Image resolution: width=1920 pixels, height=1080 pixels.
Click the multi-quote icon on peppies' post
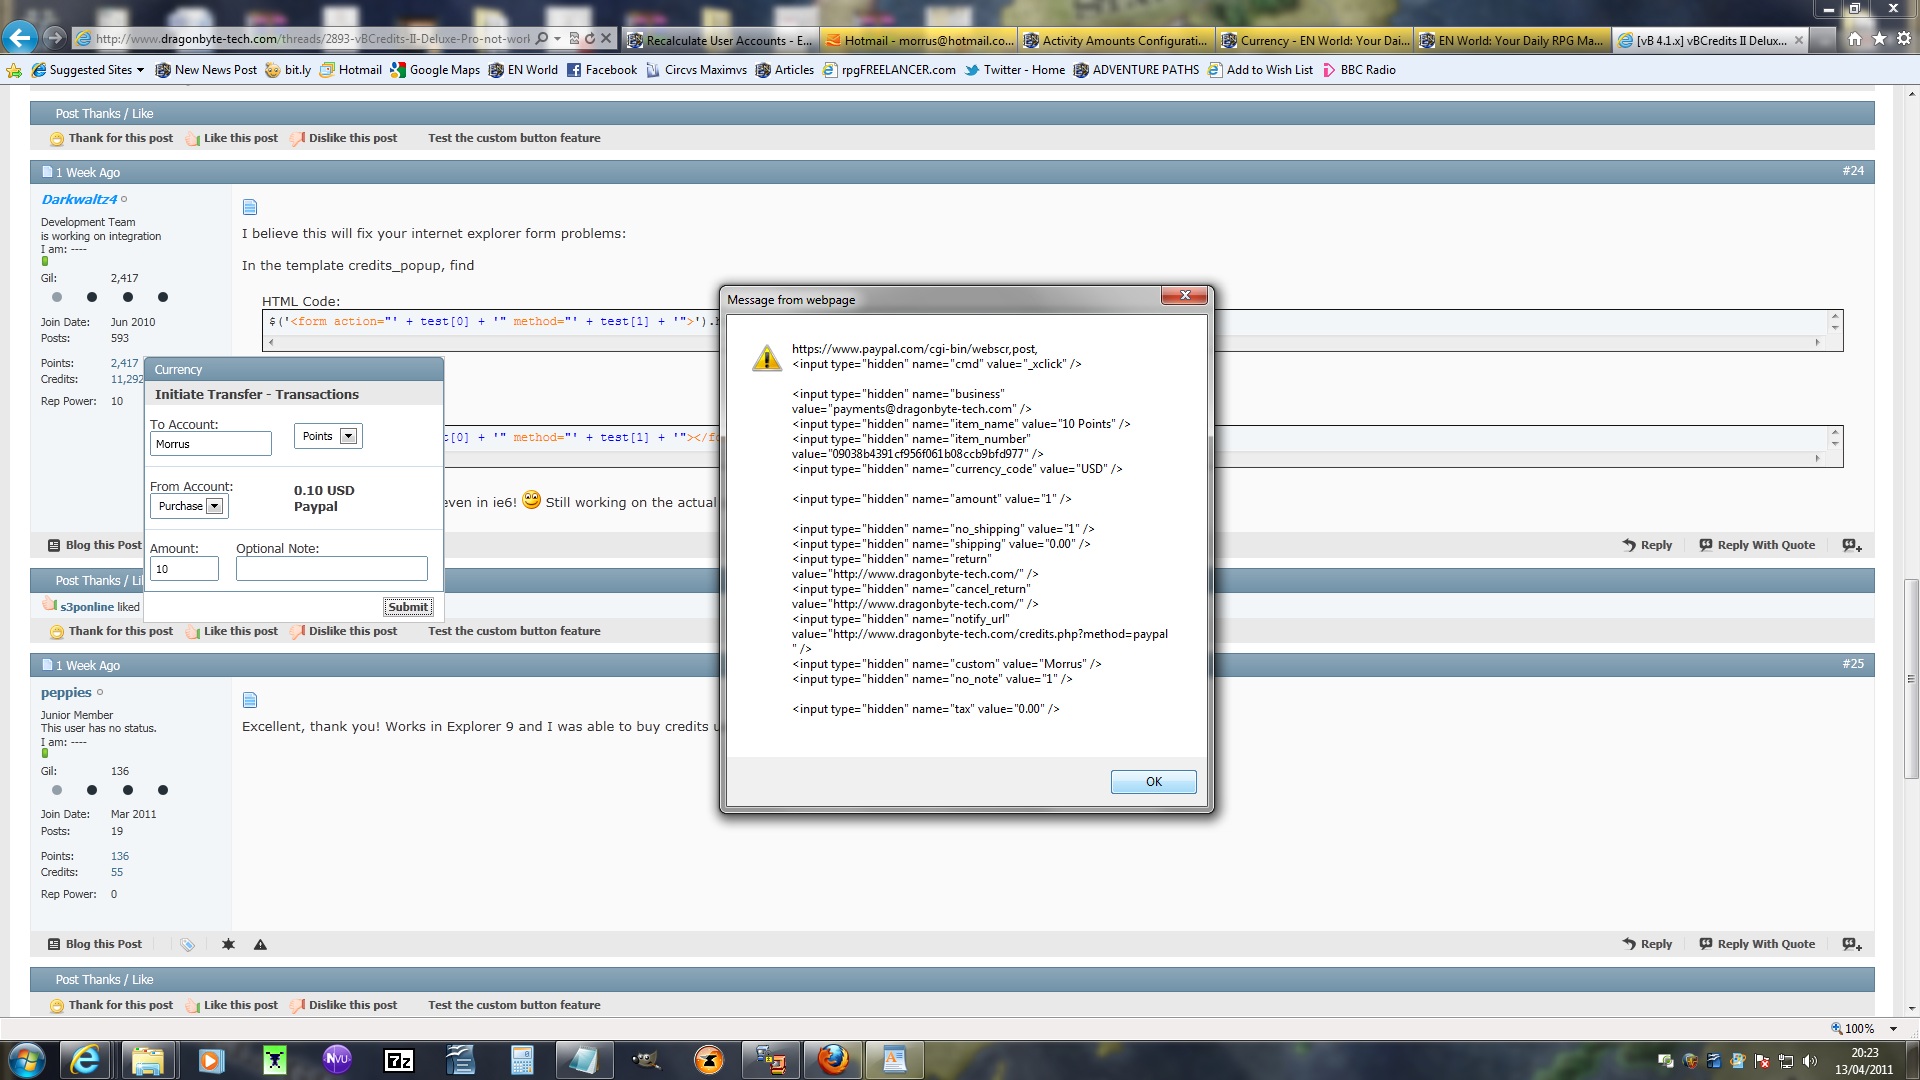coord(1852,944)
